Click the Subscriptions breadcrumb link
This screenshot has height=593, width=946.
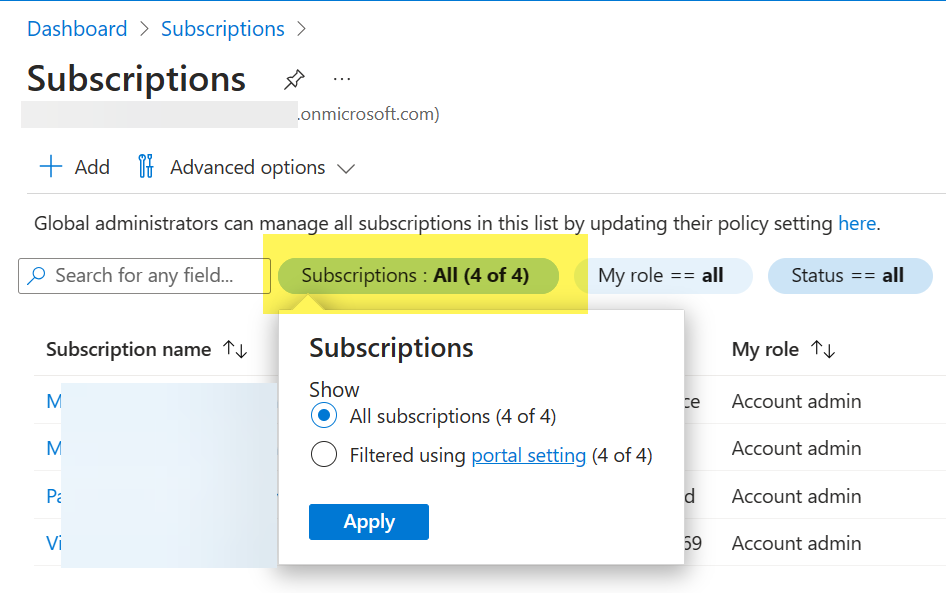coord(222,29)
